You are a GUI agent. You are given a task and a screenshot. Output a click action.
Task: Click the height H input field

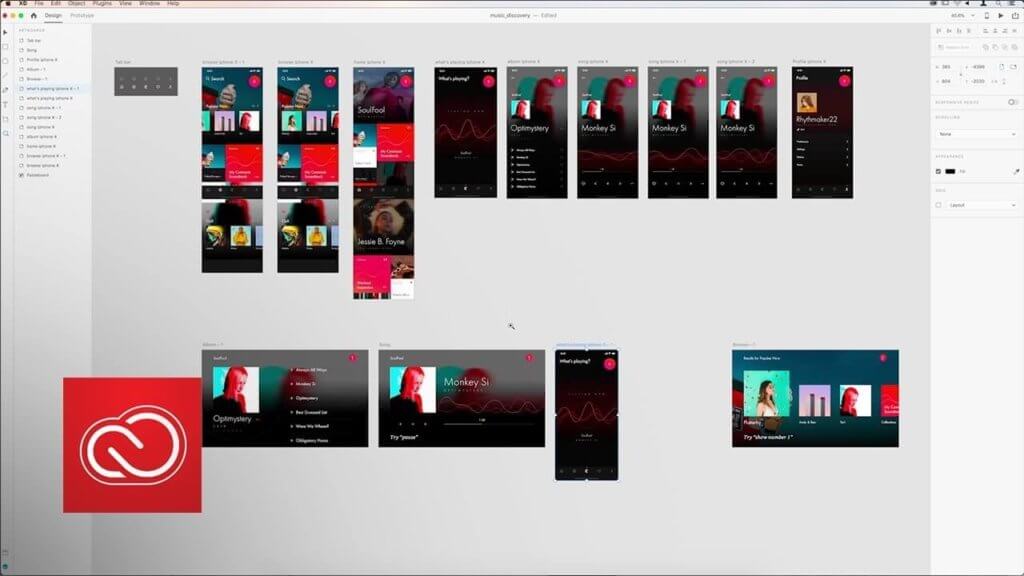click(x=946, y=81)
